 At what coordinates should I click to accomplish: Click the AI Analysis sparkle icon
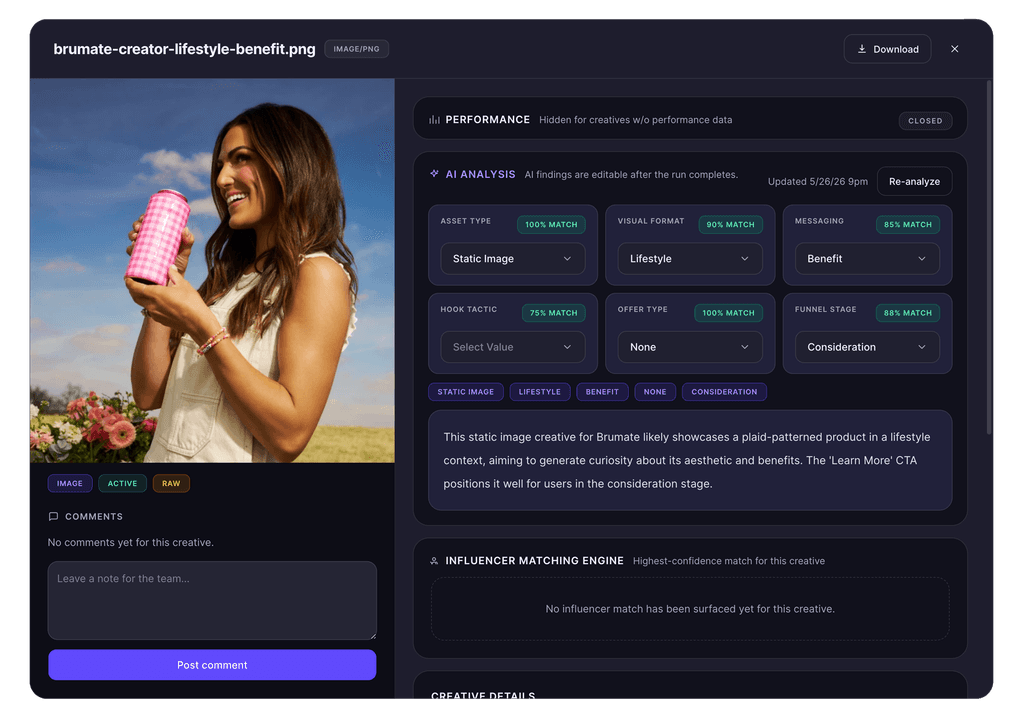pyautogui.click(x=434, y=174)
